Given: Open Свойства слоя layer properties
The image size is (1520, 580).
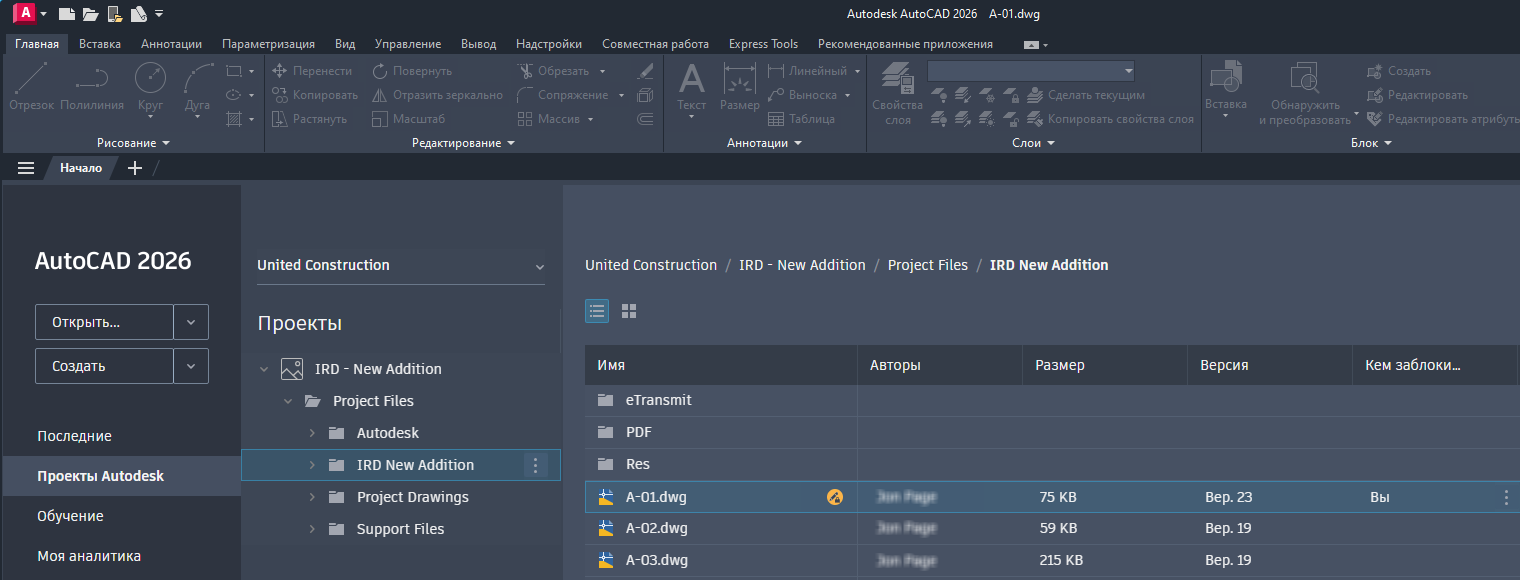Looking at the screenshot, I should coord(897,94).
